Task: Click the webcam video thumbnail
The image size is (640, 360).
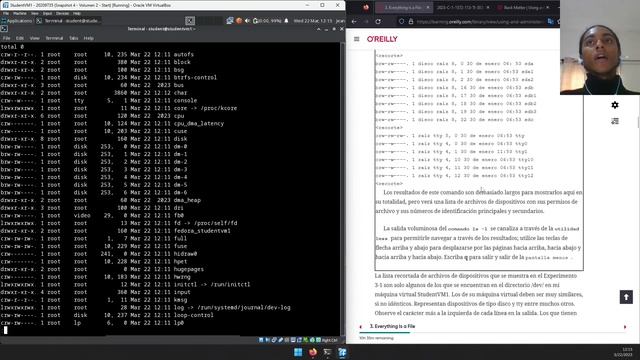Action: tap(600, 47)
